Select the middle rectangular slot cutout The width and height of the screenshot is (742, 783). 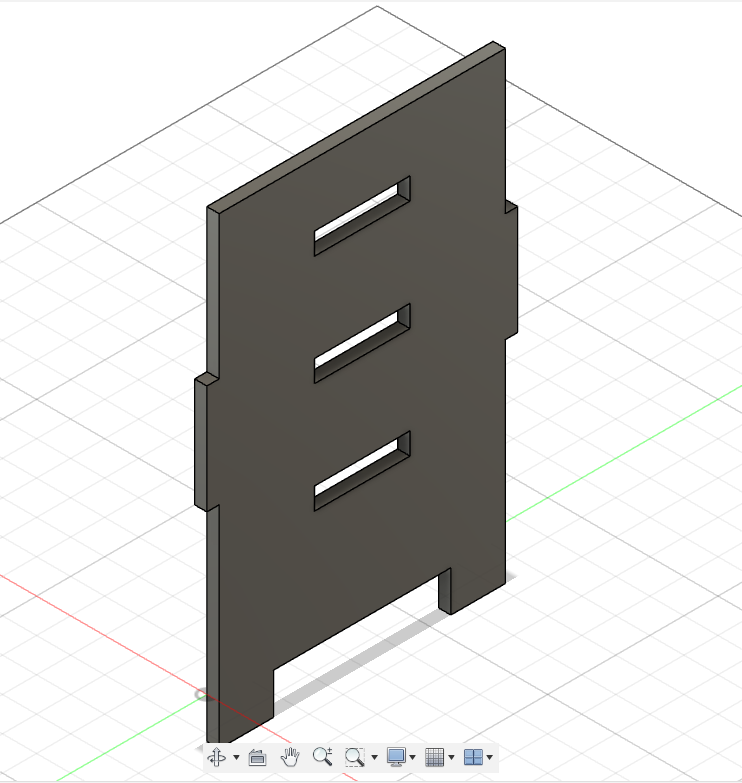click(x=362, y=343)
